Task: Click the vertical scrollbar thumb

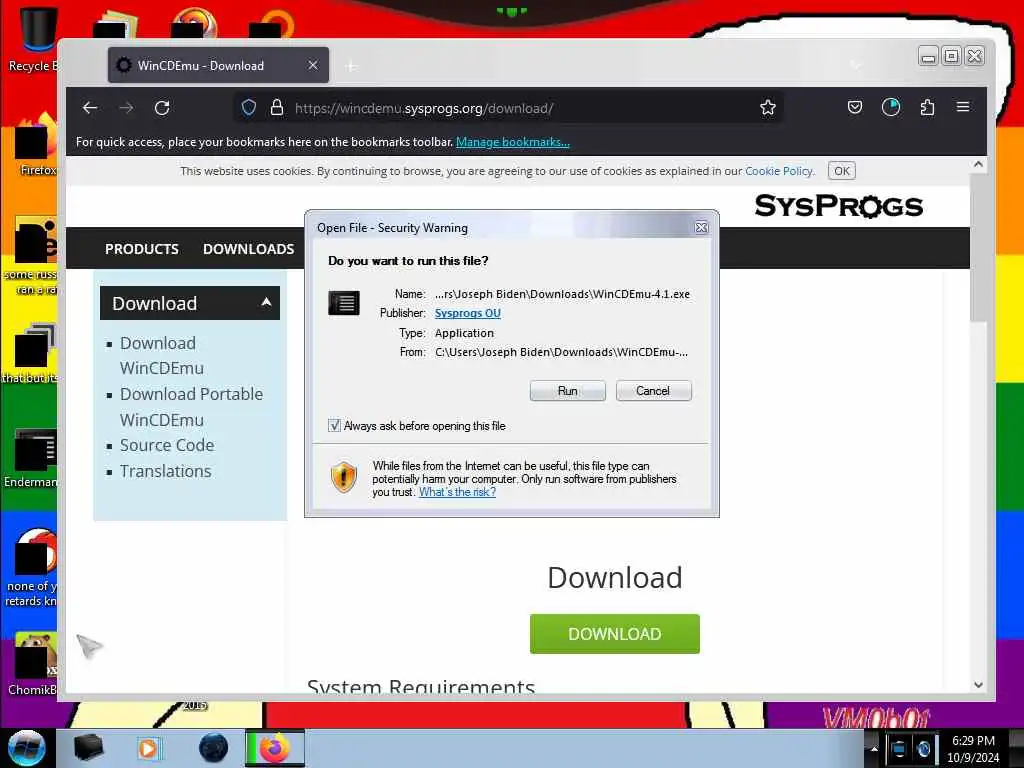Action: point(978,248)
